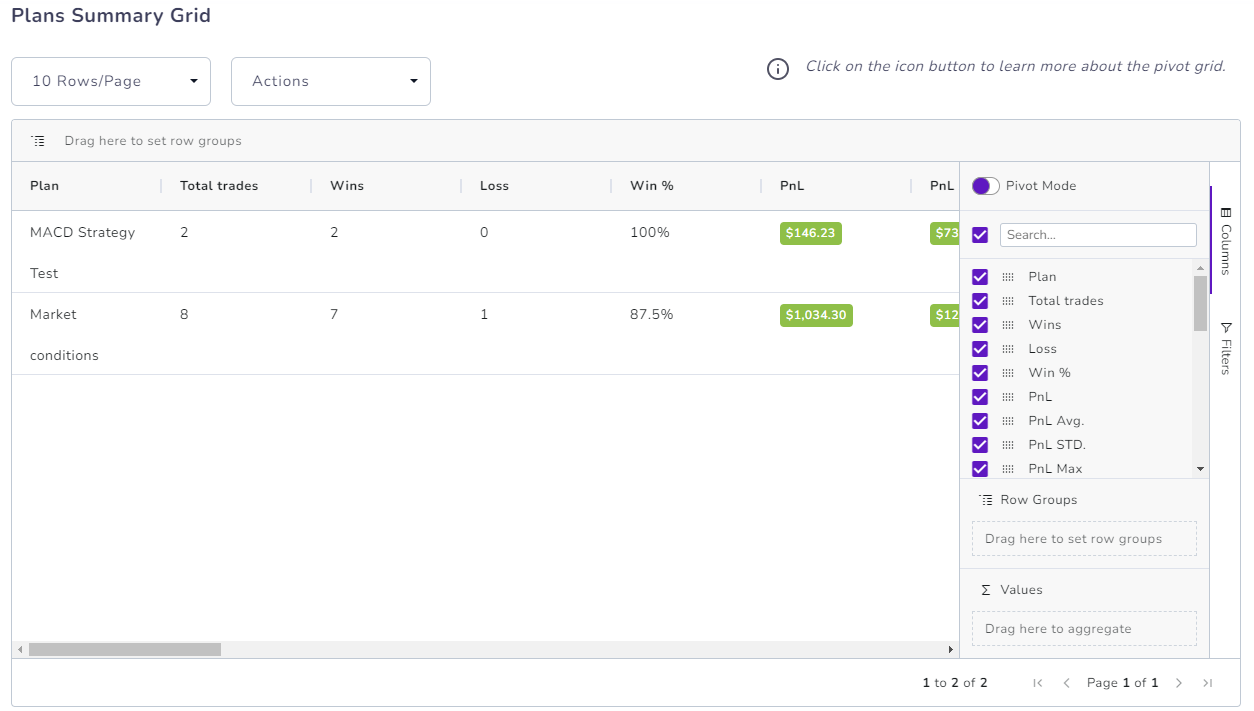Toggle the select-all columns checkbox
This screenshot has width=1254, height=711.
(980, 235)
